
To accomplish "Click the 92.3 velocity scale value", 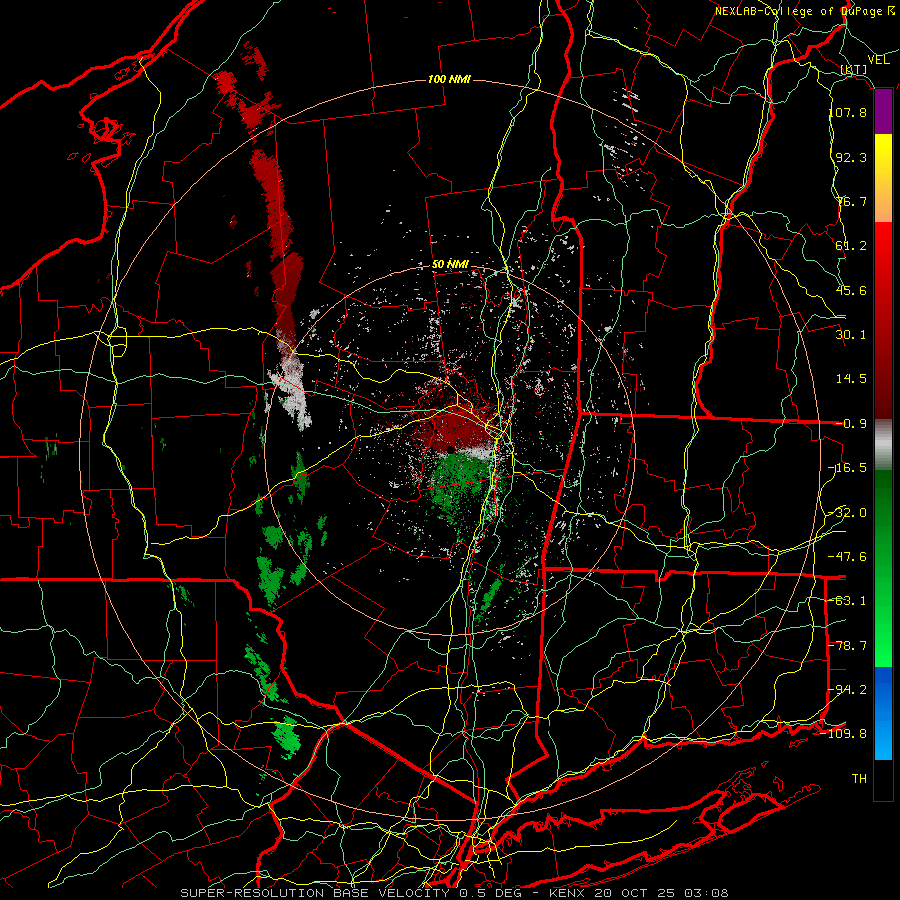I will (x=851, y=157).
